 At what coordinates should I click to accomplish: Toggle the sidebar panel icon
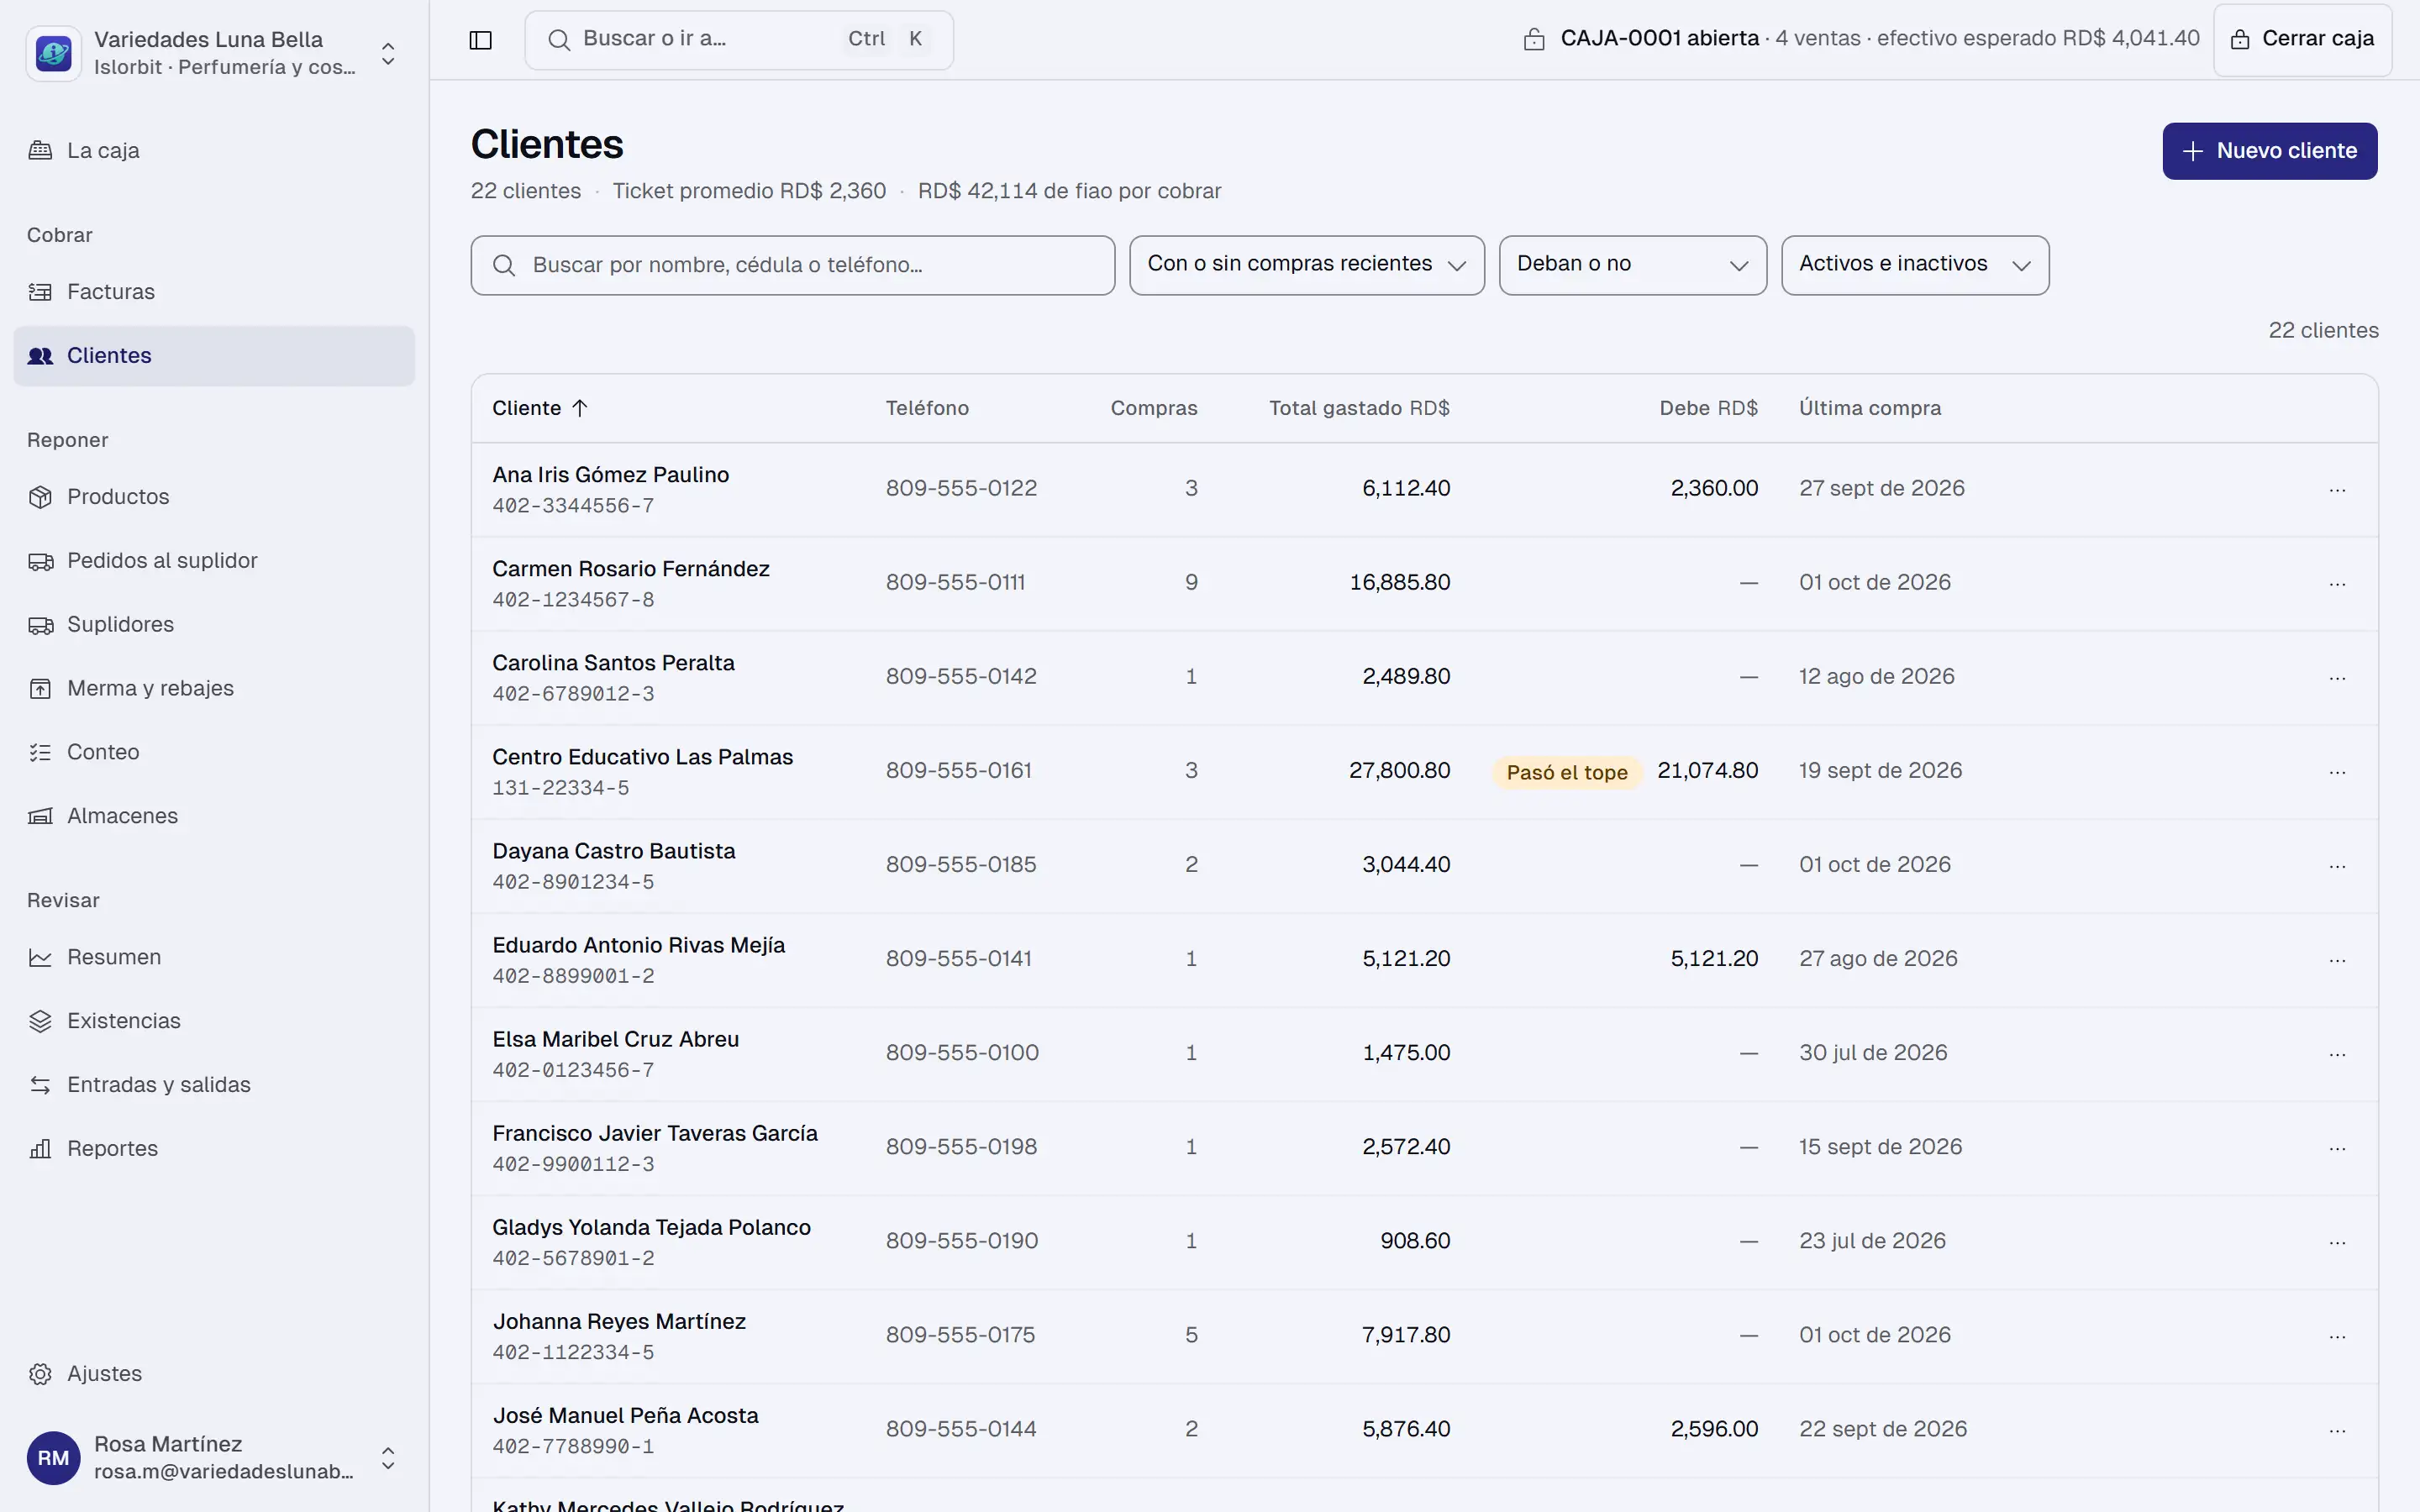coord(480,40)
